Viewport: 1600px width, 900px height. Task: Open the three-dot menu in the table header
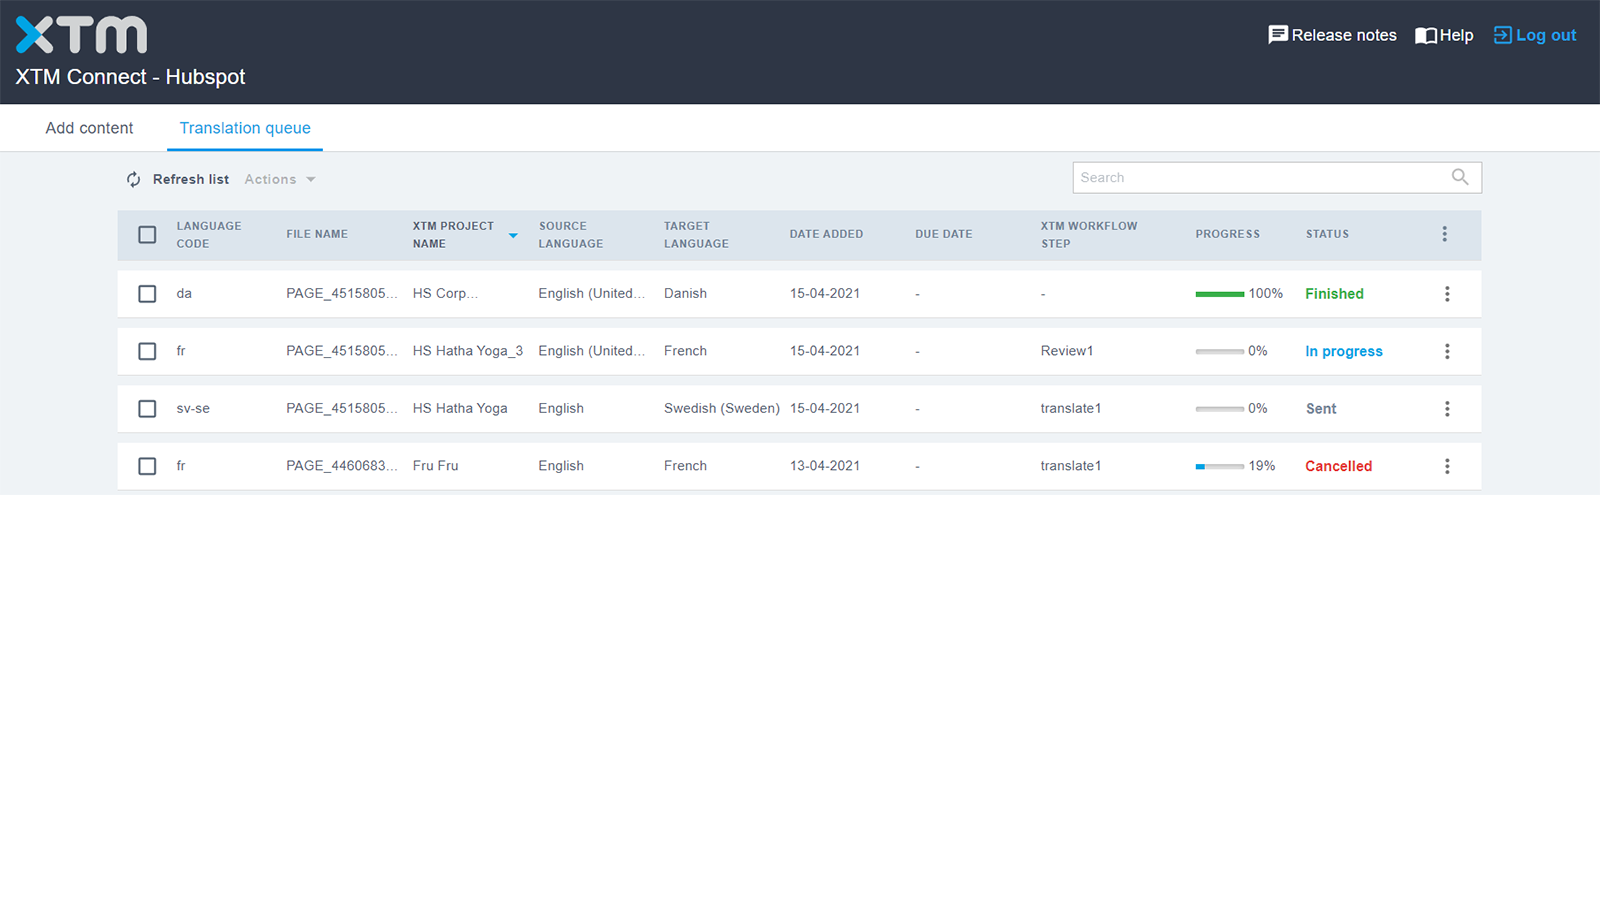[x=1444, y=233]
